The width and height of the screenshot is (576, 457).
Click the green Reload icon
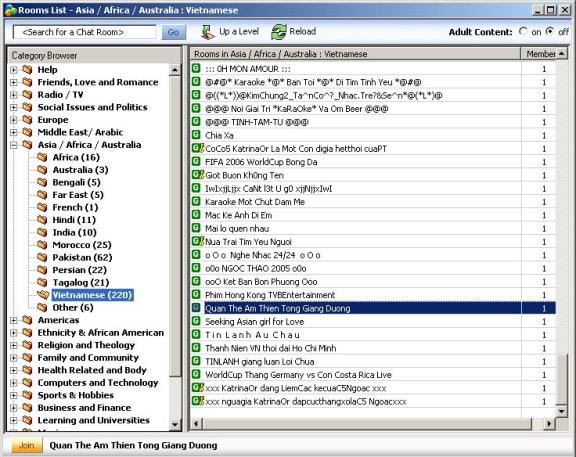tap(279, 32)
